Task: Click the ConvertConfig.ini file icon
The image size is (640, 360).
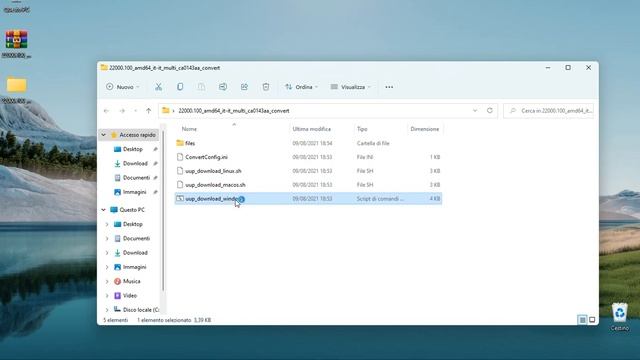Action: coord(180,157)
